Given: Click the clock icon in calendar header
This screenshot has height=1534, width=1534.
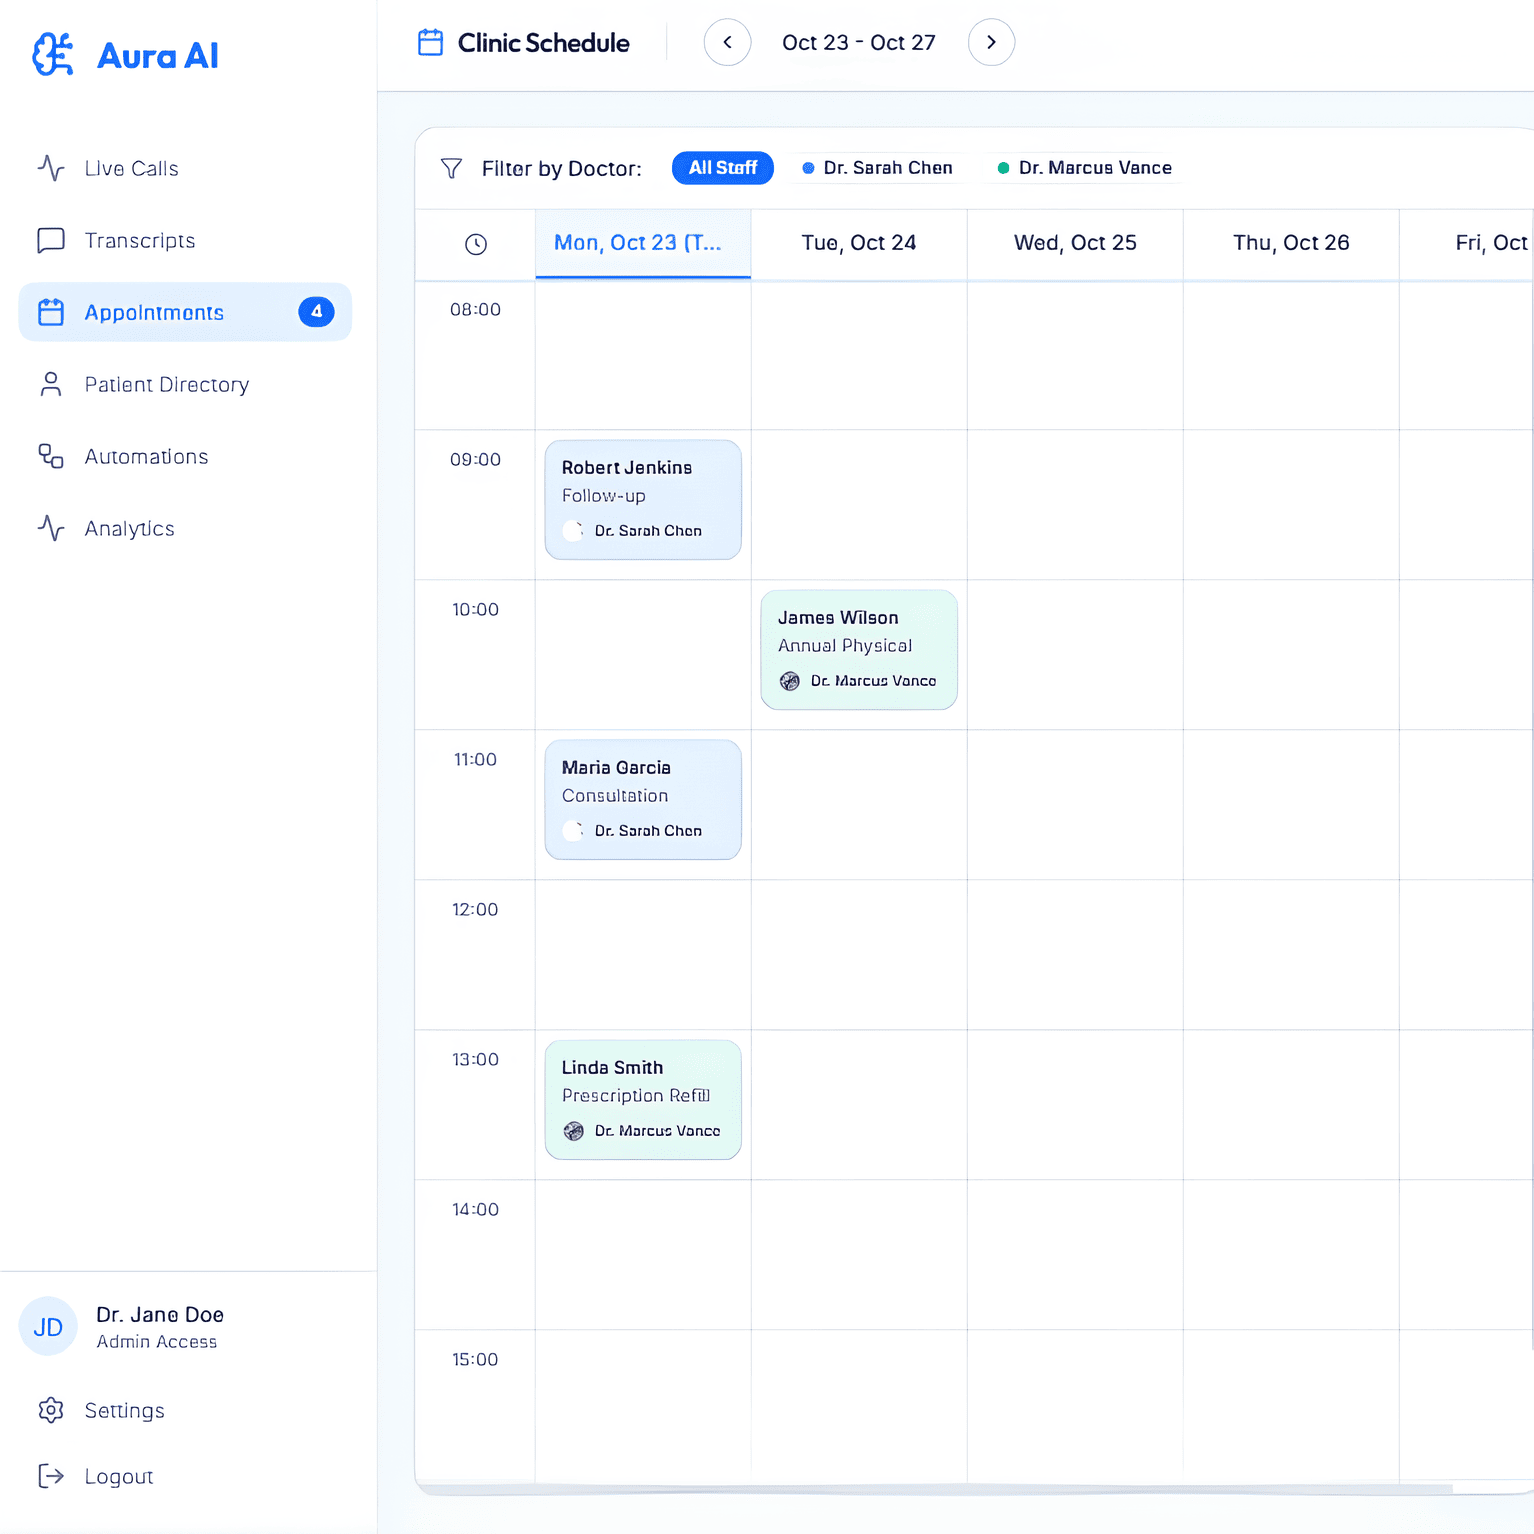Looking at the screenshot, I should pyautogui.click(x=476, y=244).
